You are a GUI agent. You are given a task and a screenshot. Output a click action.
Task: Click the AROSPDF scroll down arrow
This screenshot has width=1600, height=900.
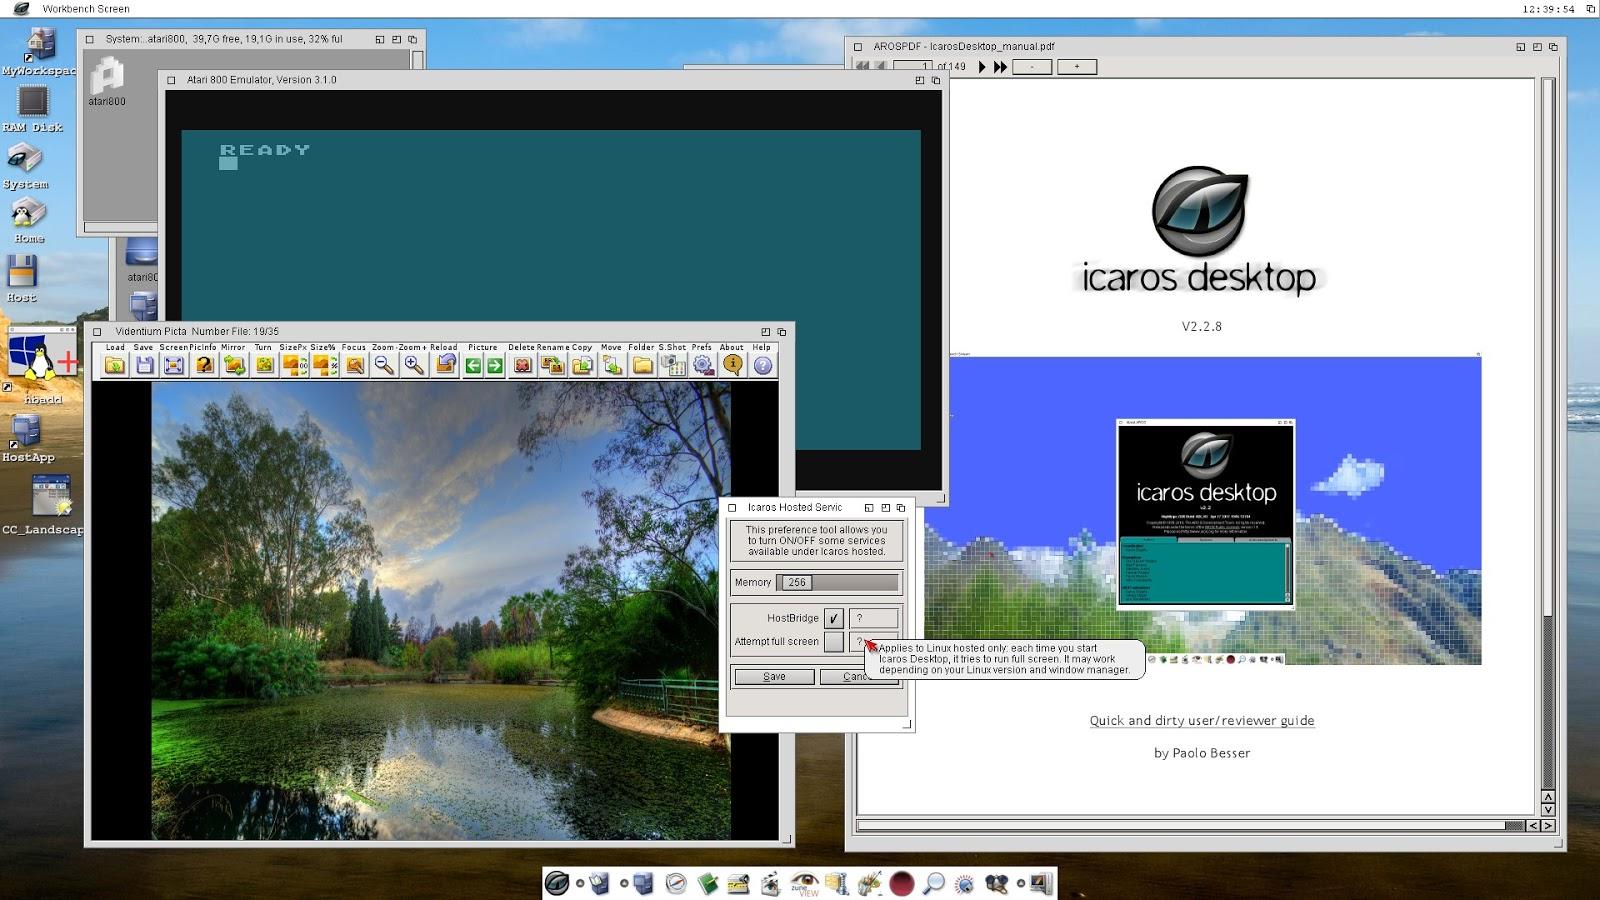tap(1548, 810)
